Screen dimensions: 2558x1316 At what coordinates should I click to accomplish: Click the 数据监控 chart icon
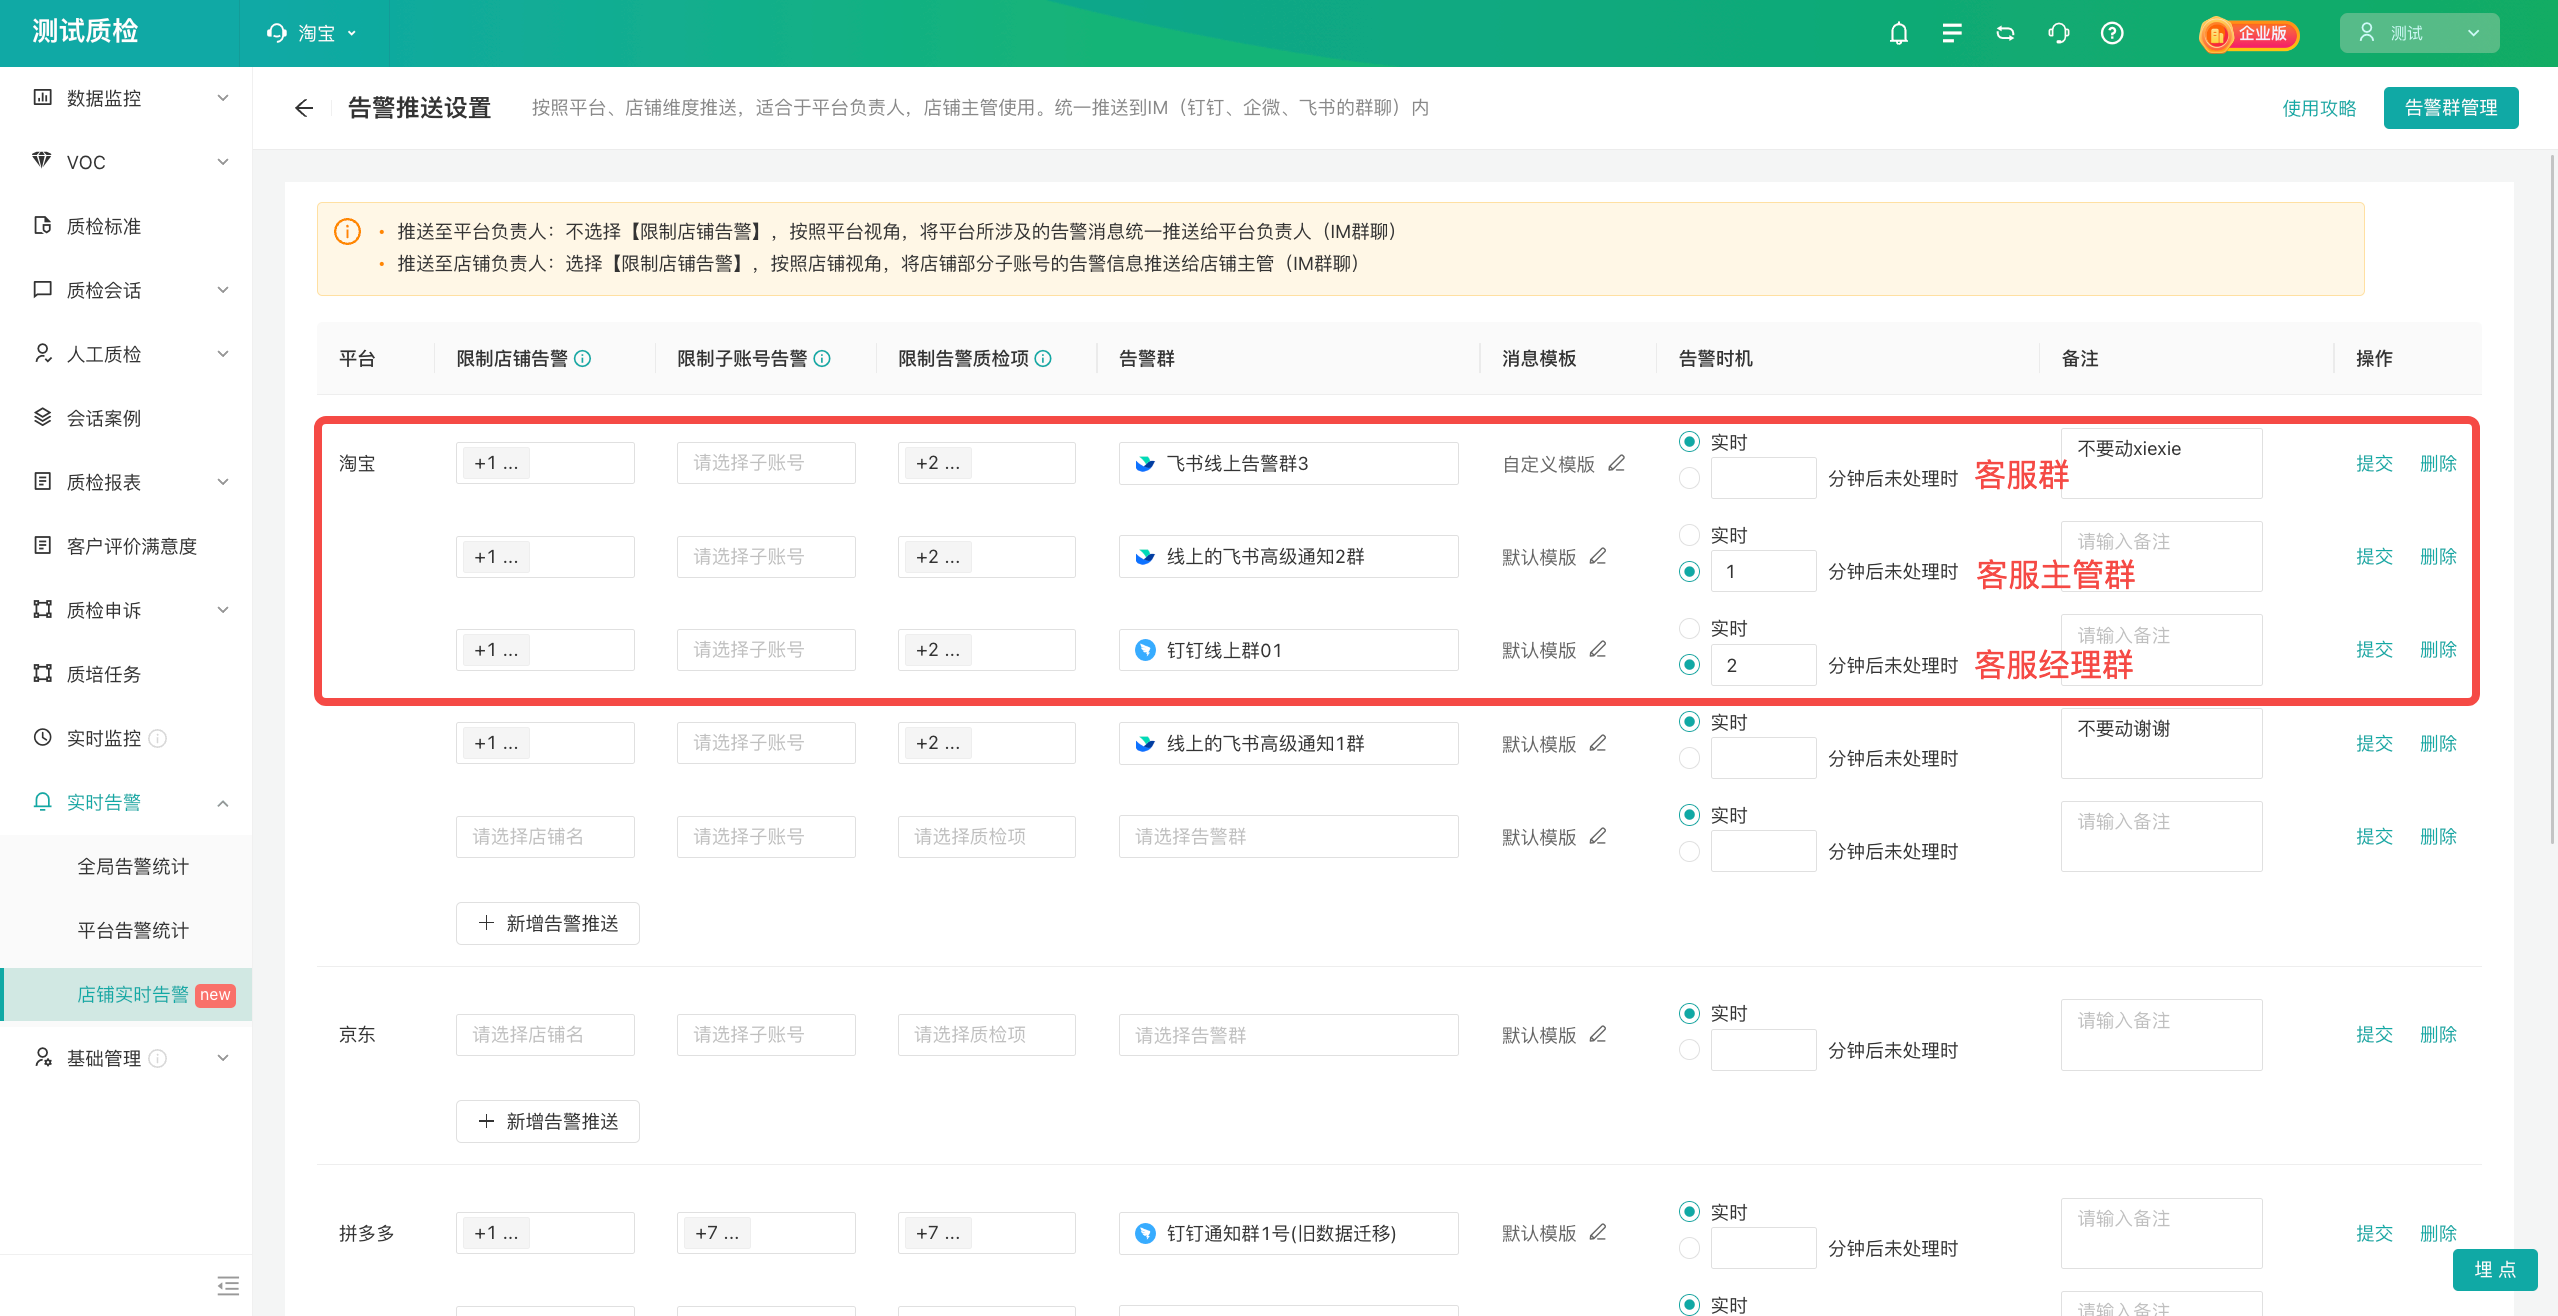click(x=42, y=97)
